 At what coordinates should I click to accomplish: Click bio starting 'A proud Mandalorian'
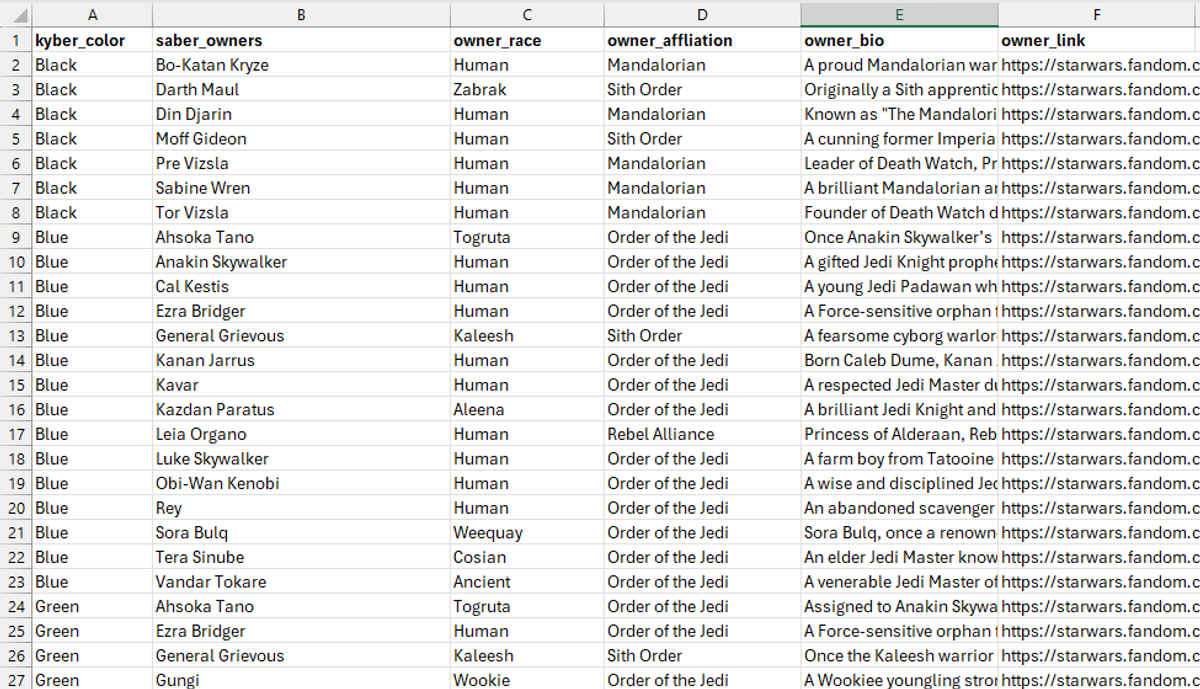pyautogui.click(x=899, y=65)
